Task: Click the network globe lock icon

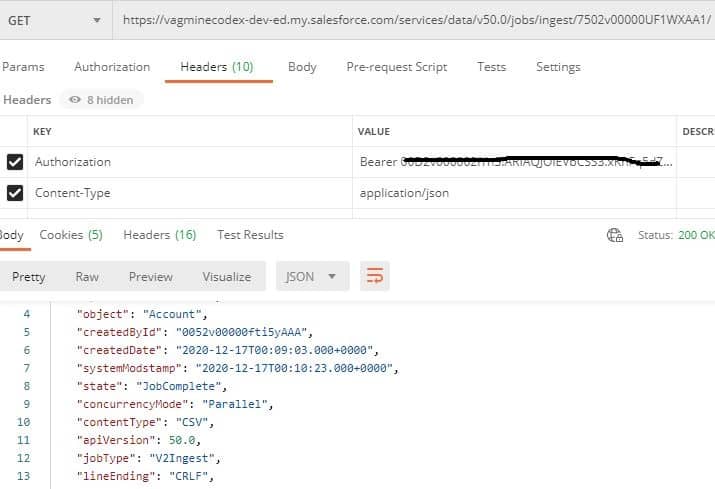Action: pyautogui.click(x=615, y=235)
